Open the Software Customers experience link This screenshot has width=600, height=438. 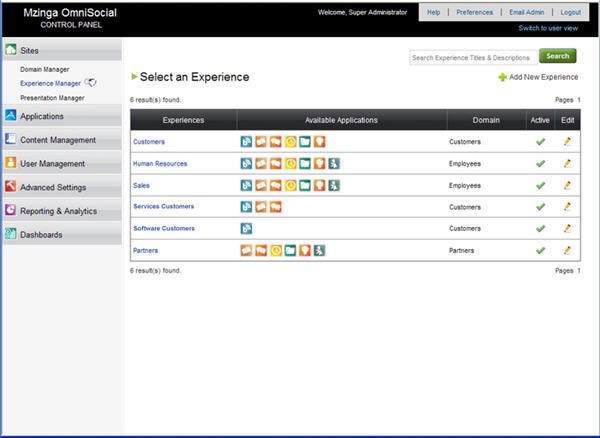(x=164, y=228)
